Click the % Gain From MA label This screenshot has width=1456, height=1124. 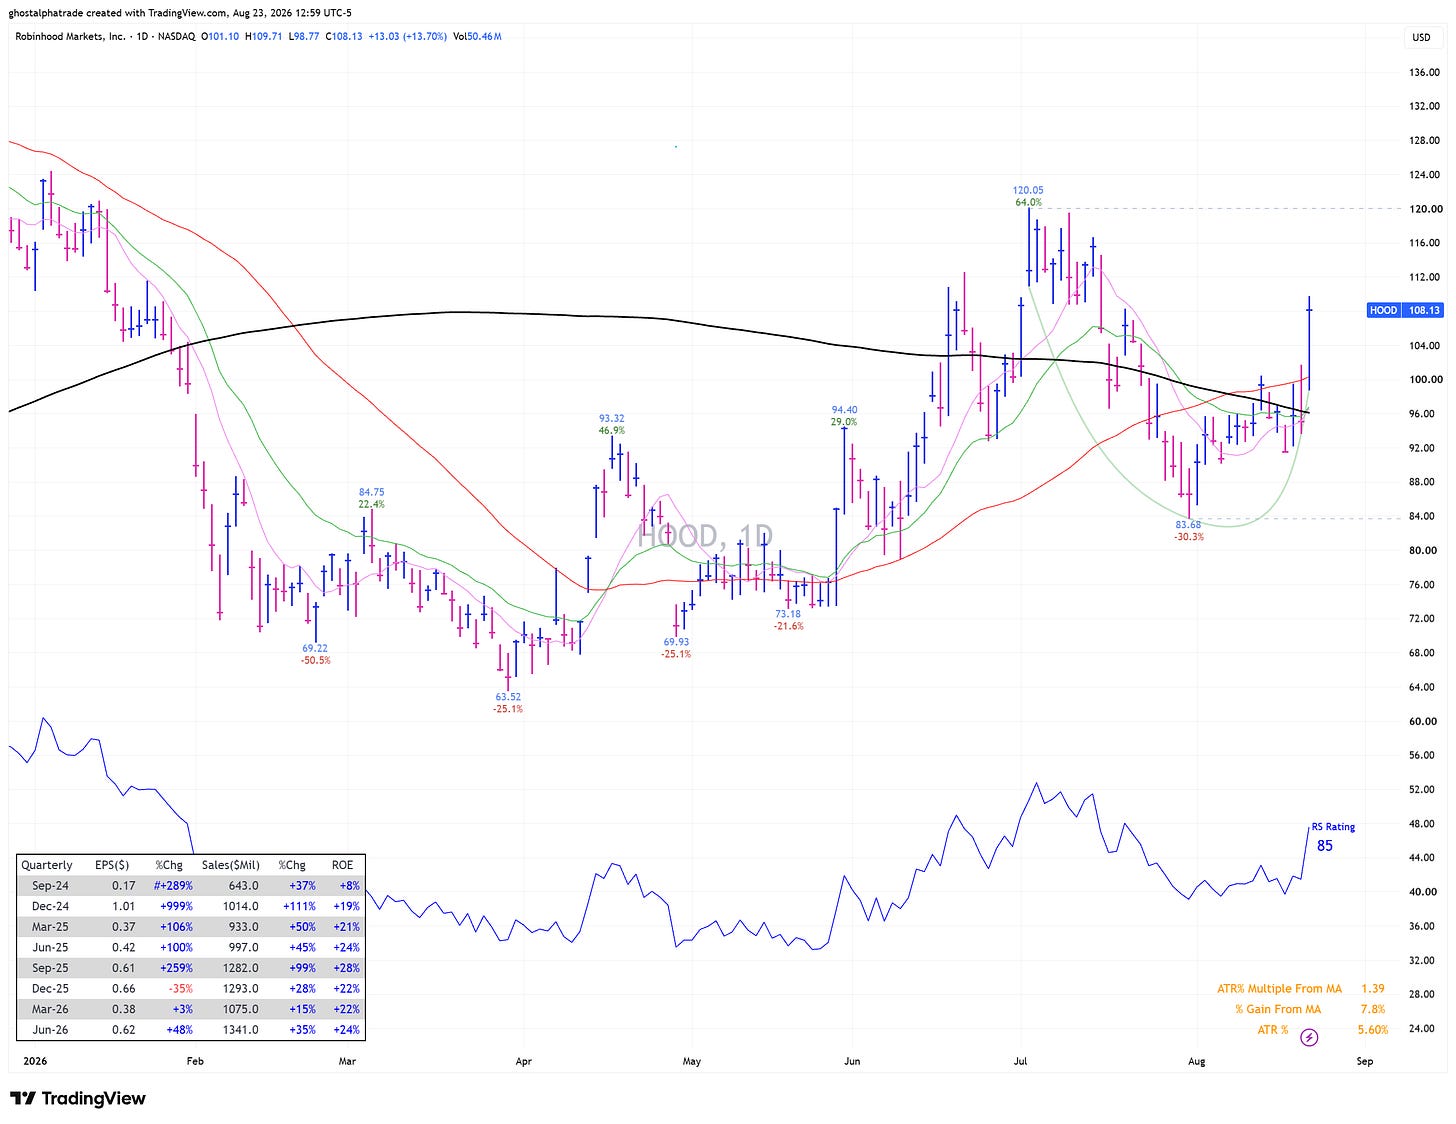[1278, 1010]
